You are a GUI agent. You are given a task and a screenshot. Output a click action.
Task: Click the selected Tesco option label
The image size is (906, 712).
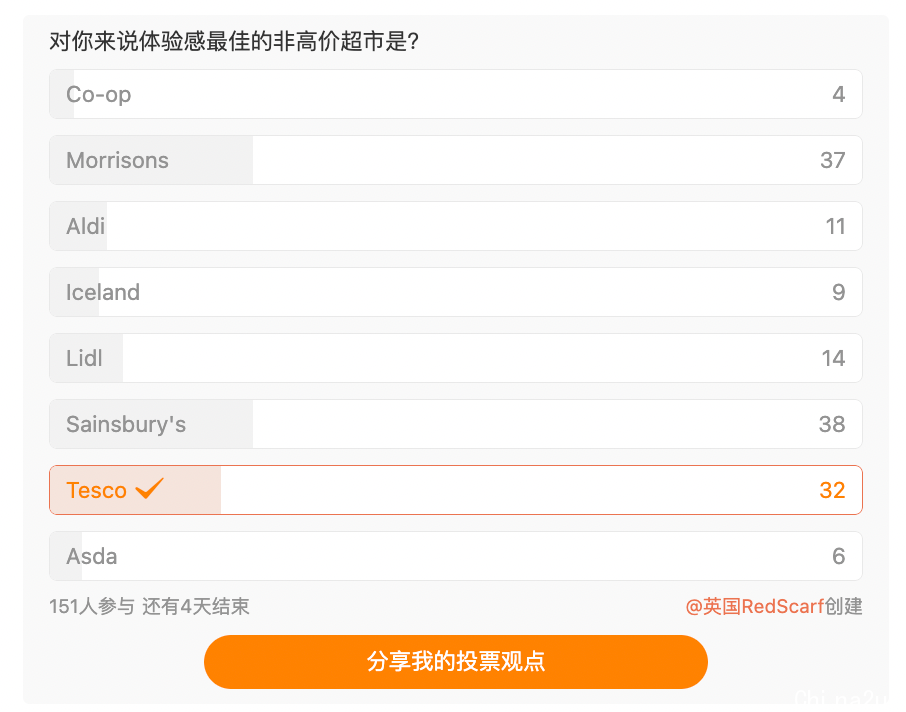point(96,491)
